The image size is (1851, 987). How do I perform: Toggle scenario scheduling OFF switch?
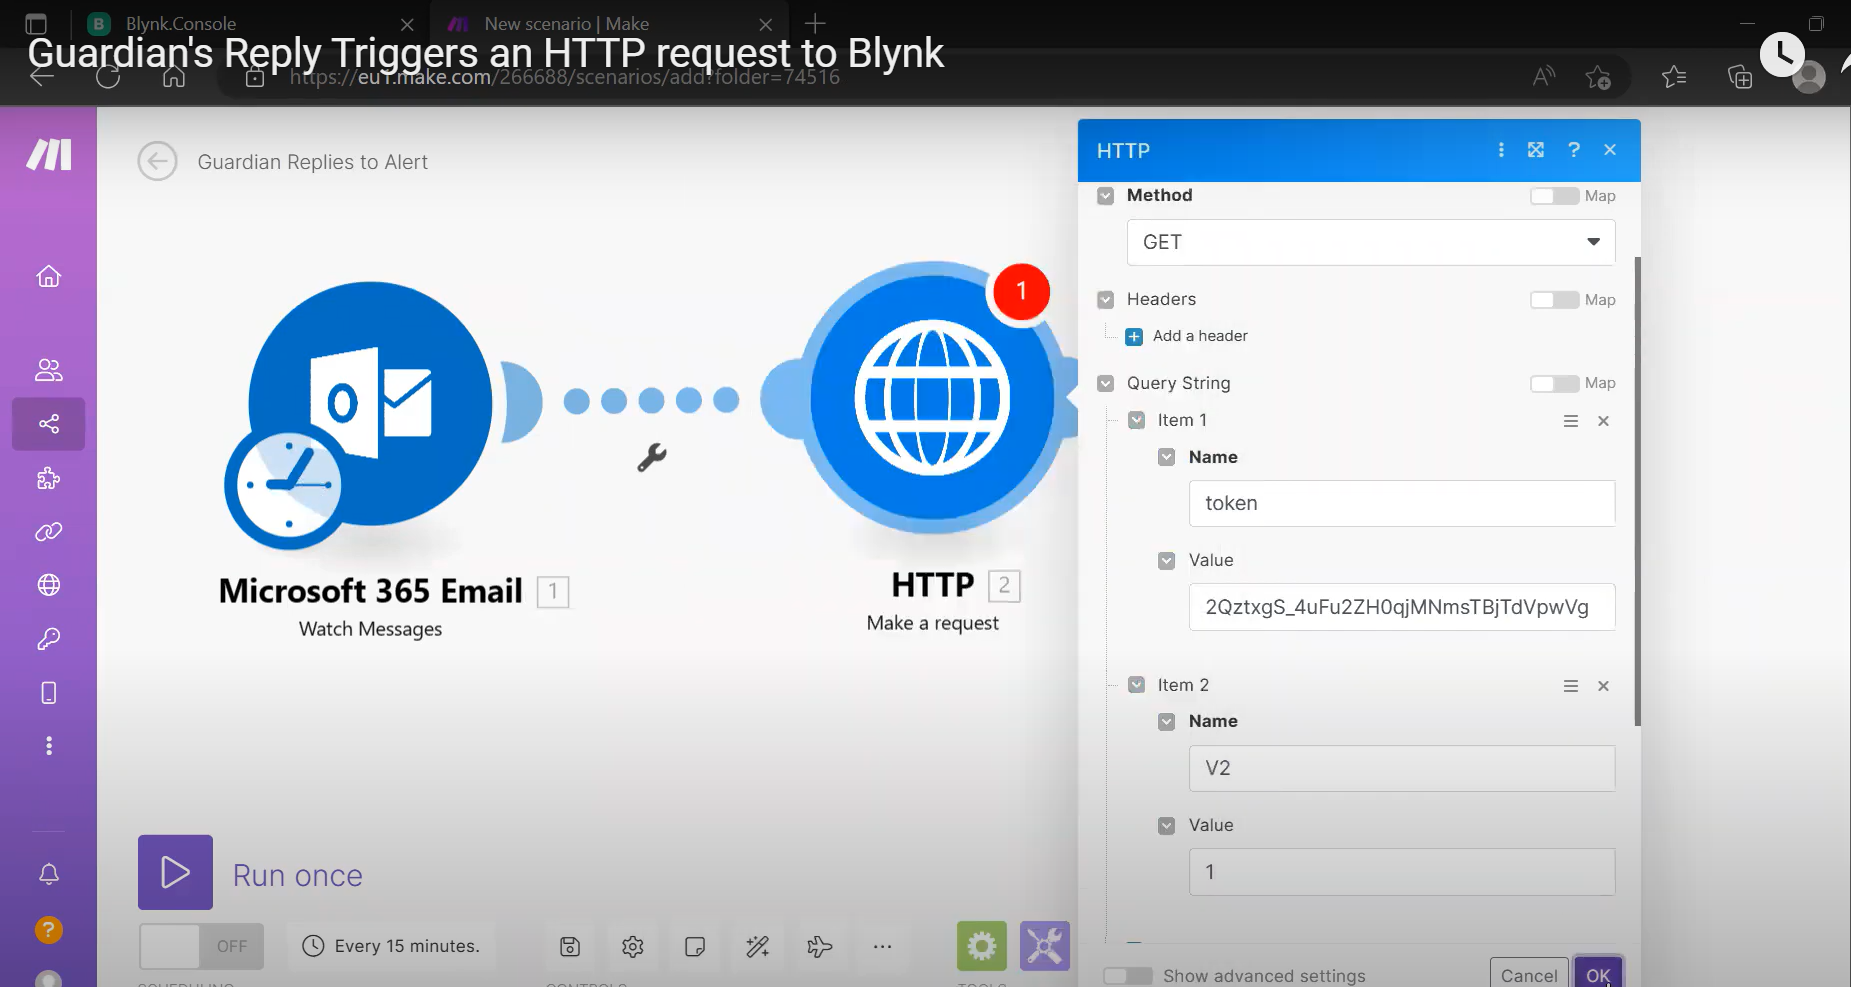pos(201,946)
